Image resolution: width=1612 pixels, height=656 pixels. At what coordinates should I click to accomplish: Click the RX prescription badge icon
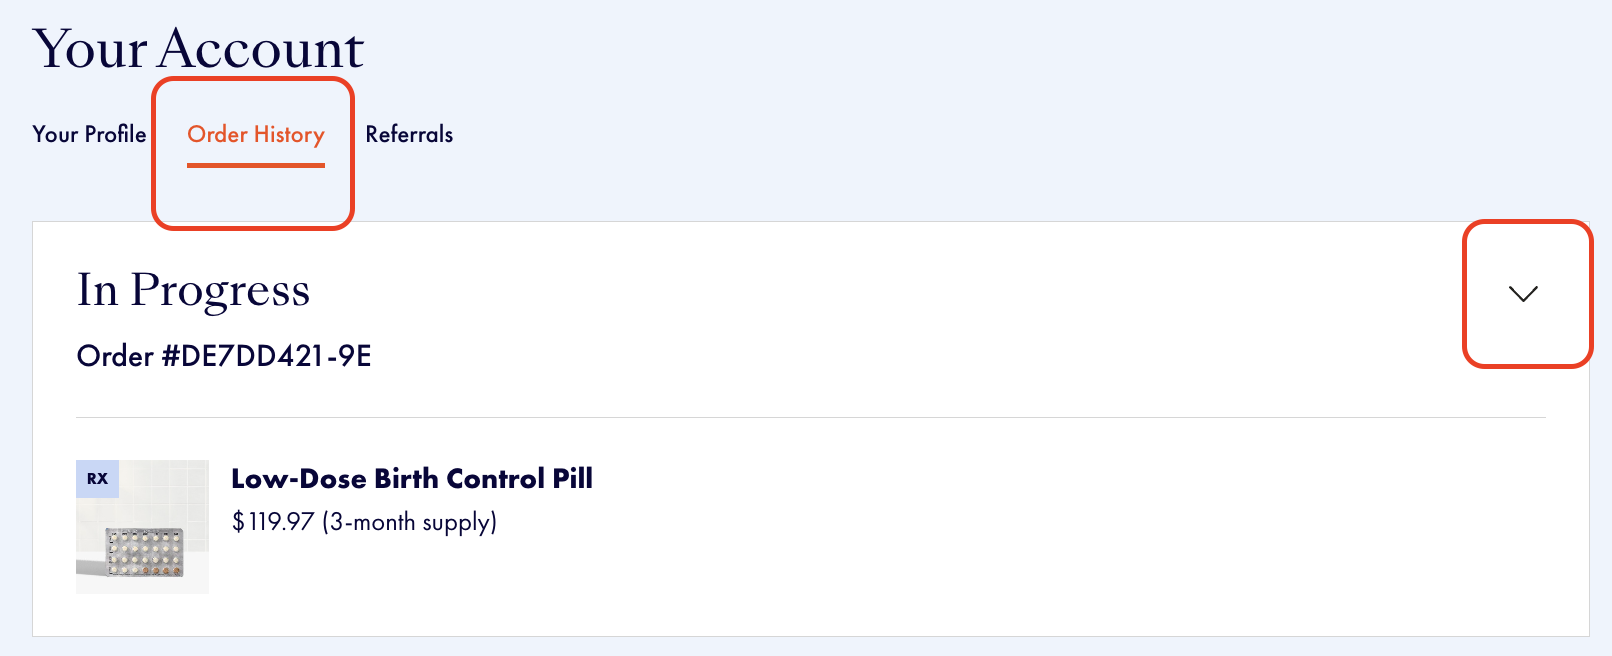[x=96, y=480]
